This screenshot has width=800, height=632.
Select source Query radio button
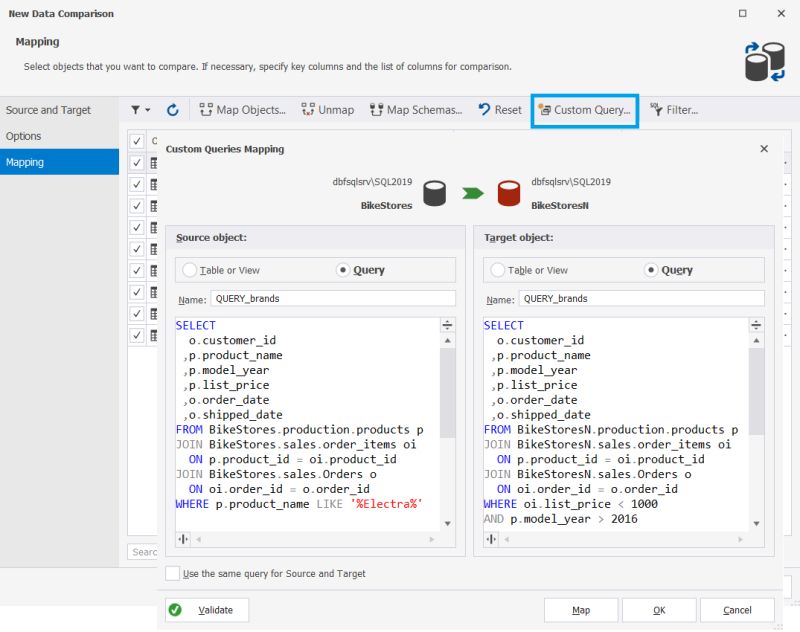pos(343,270)
